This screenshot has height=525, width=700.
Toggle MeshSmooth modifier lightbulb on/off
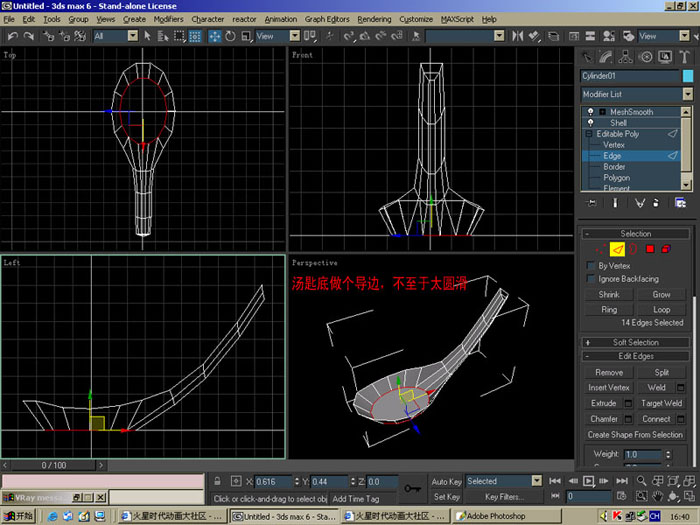591,112
